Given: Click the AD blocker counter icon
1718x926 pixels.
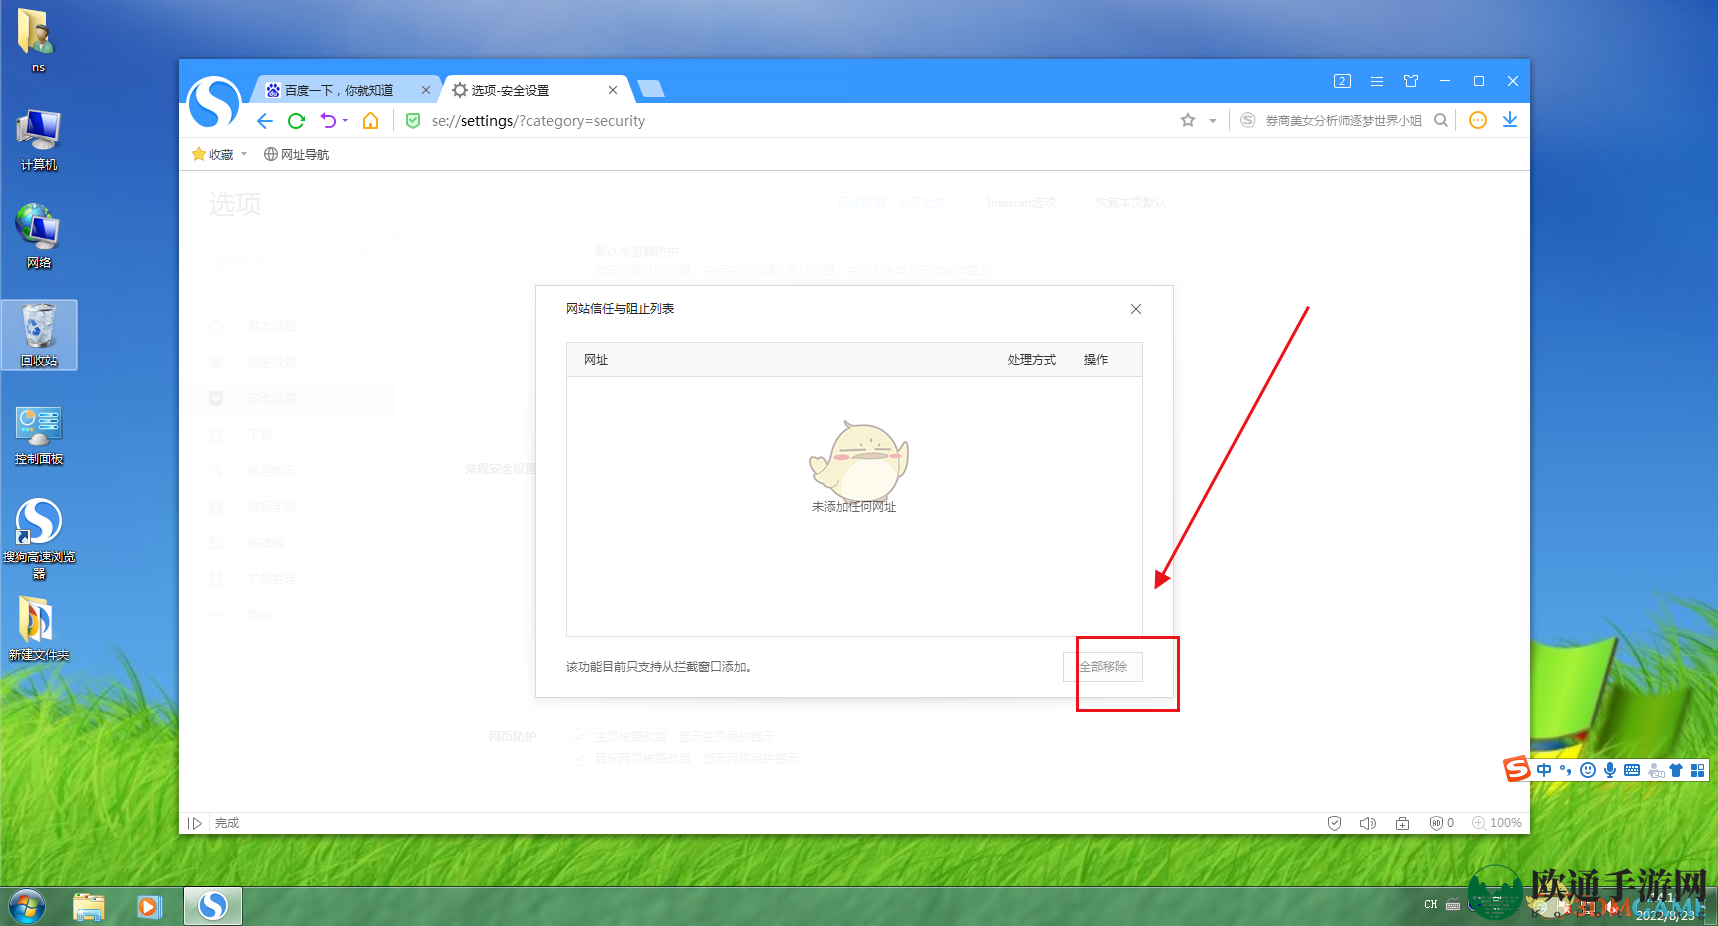Looking at the screenshot, I should click(1442, 823).
